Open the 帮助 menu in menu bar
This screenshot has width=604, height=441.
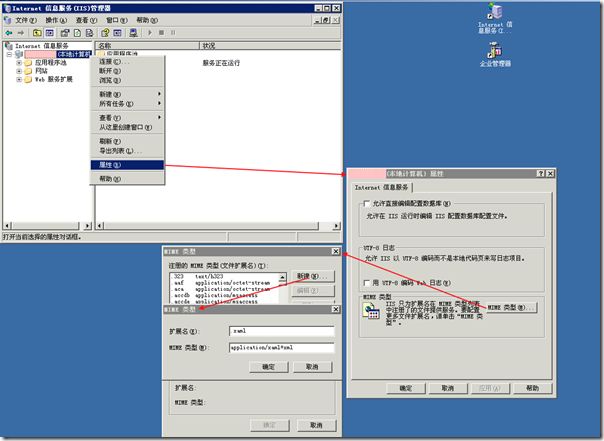[x=147, y=20]
